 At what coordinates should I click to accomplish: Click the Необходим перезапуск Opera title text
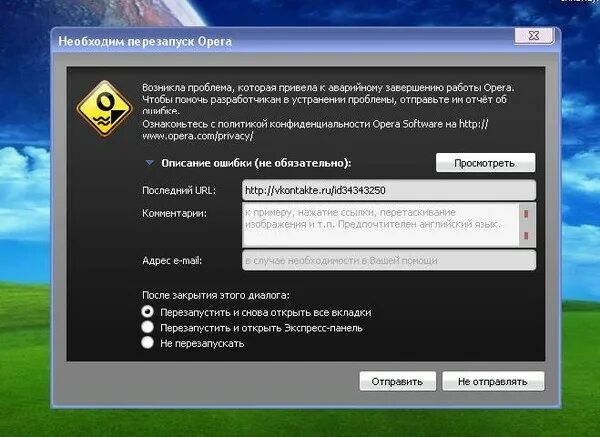145,41
